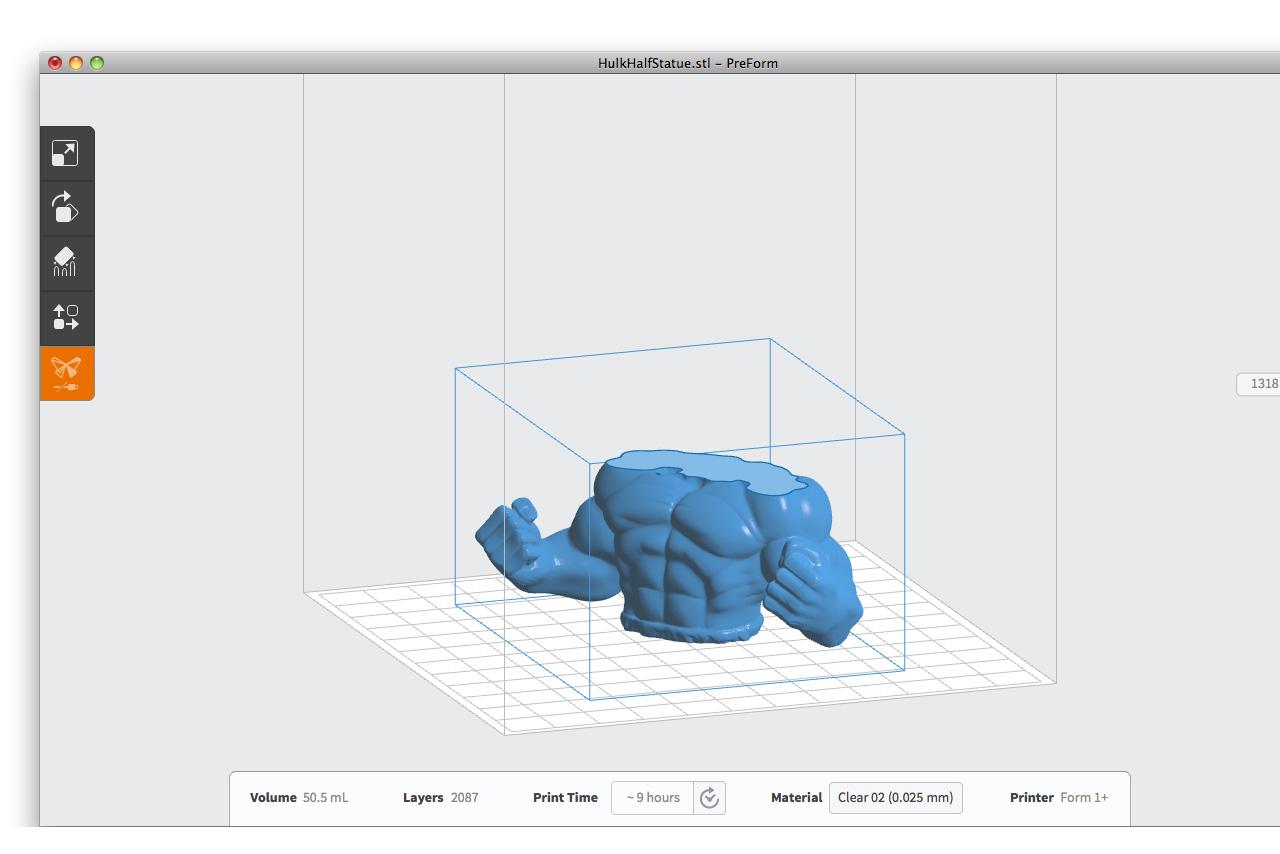Open the Supports generation tool
Image resolution: width=1280 pixels, height=854 pixels.
pos(66,263)
